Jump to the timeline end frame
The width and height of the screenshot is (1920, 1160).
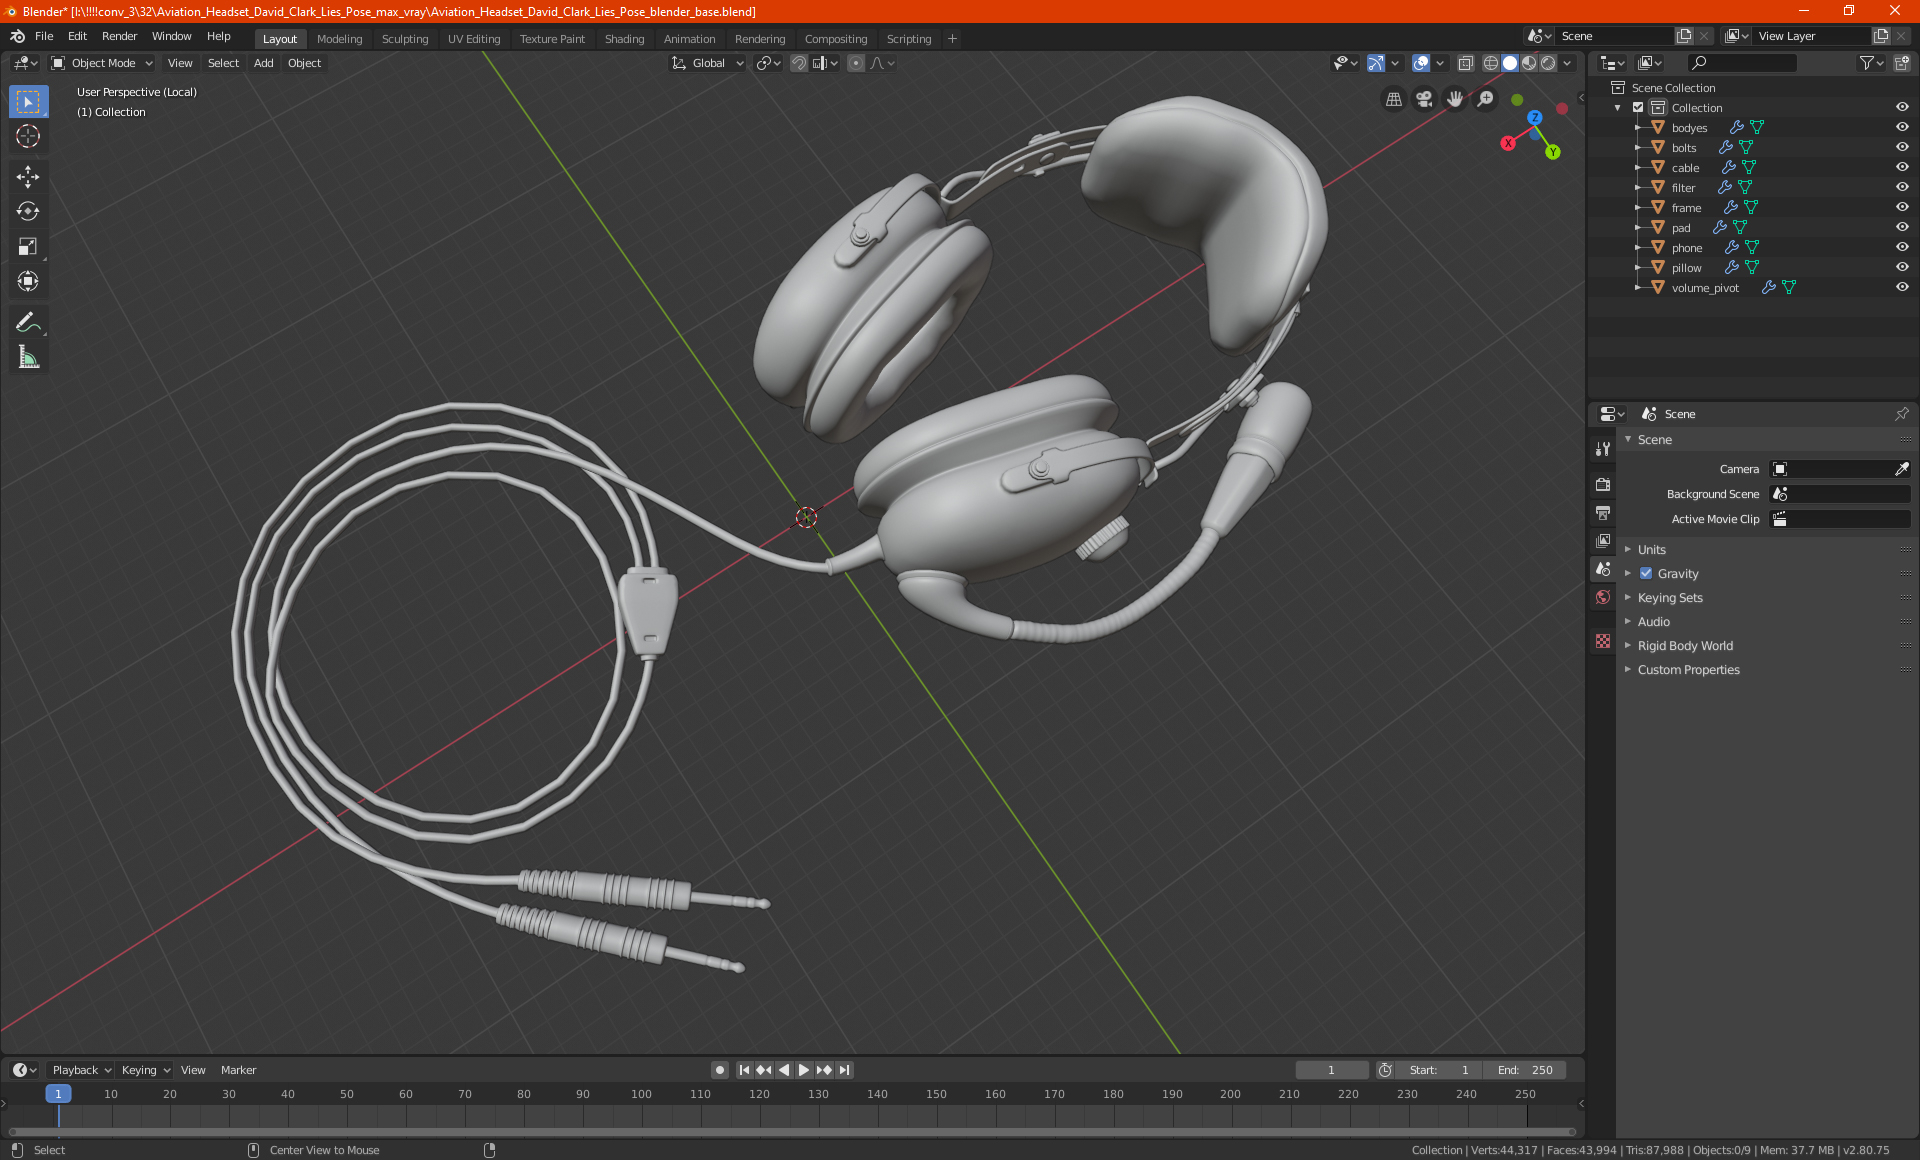pyautogui.click(x=844, y=1070)
